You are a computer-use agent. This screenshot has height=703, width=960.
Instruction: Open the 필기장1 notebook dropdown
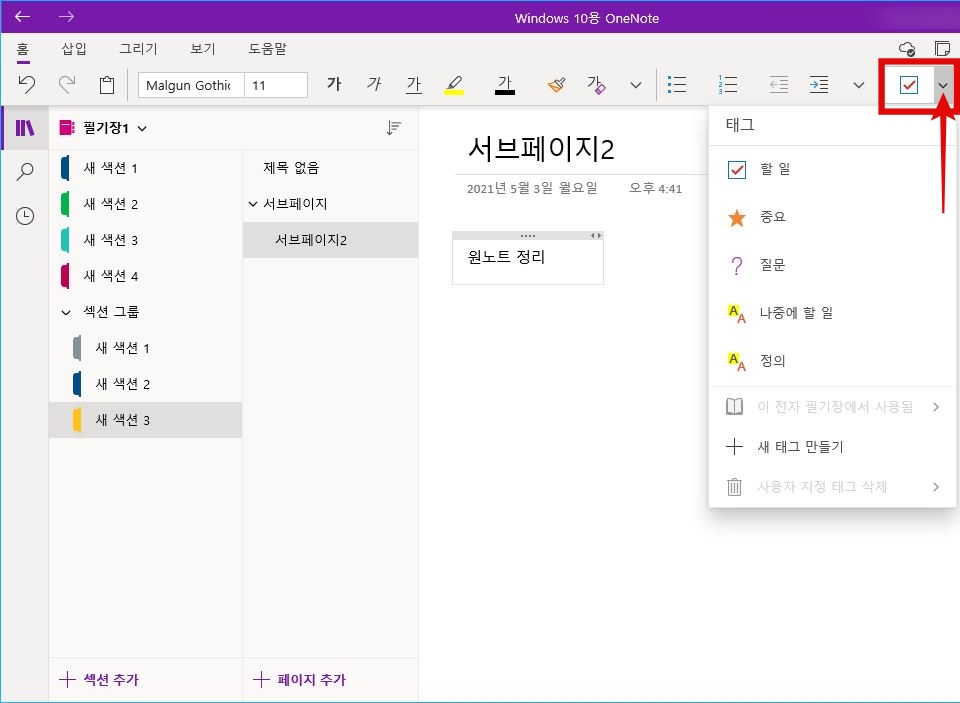coord(103,128)
